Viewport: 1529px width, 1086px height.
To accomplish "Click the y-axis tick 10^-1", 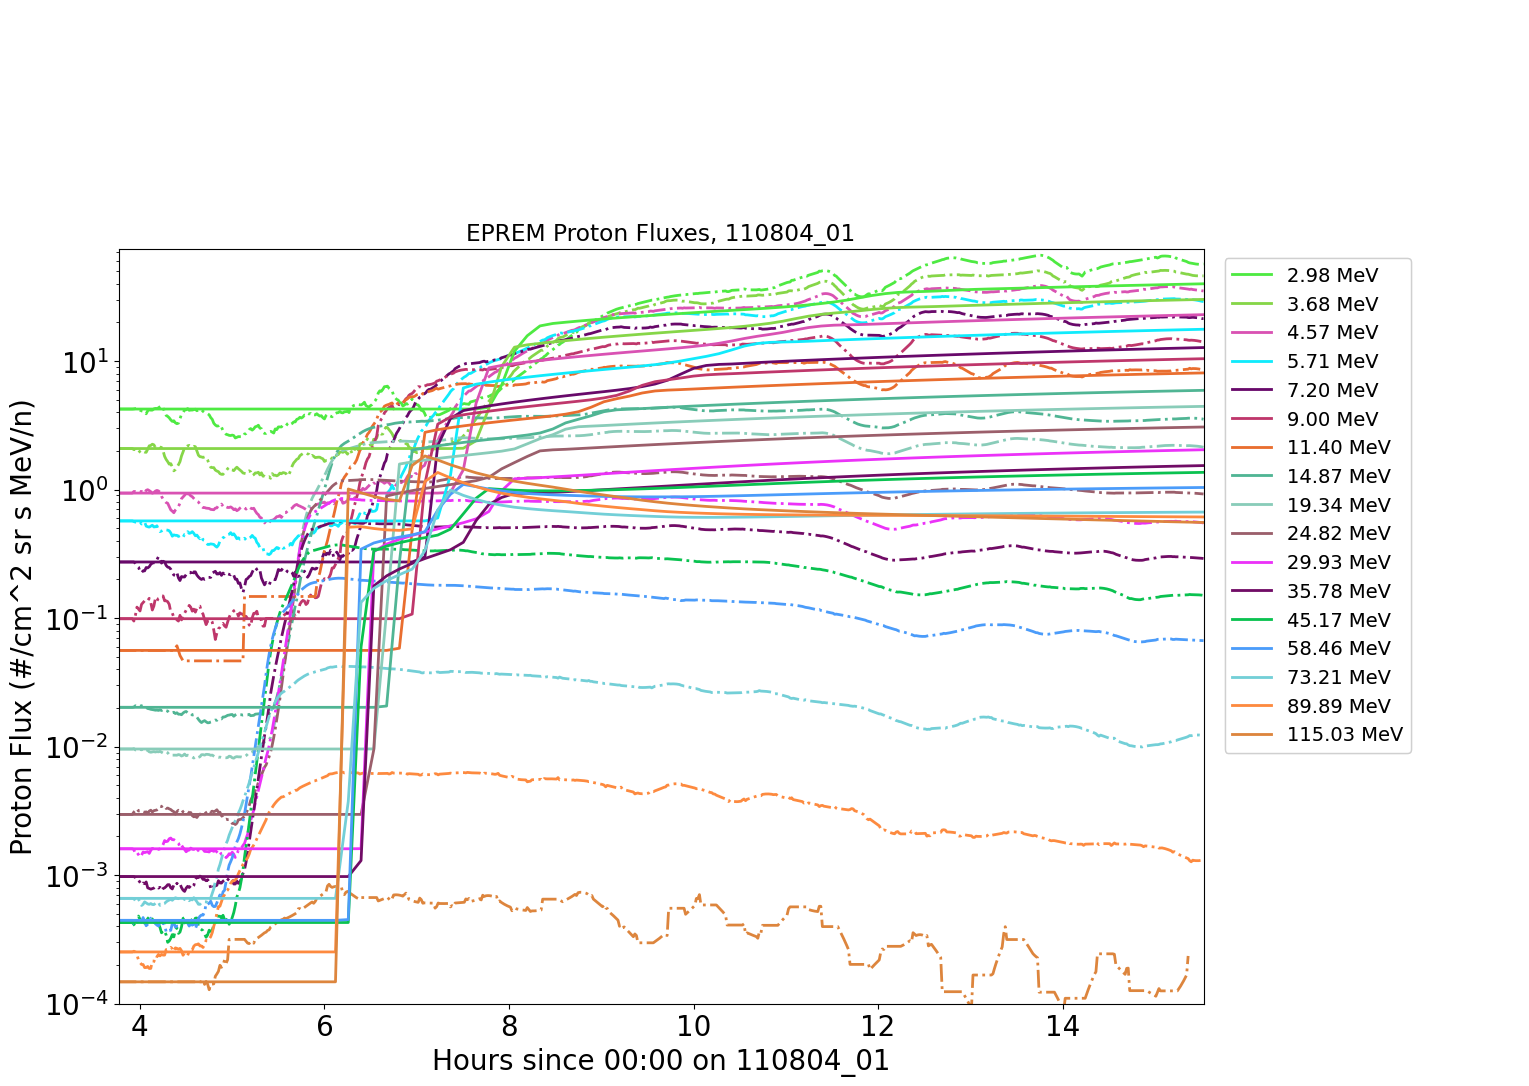I will pos(79,619).
